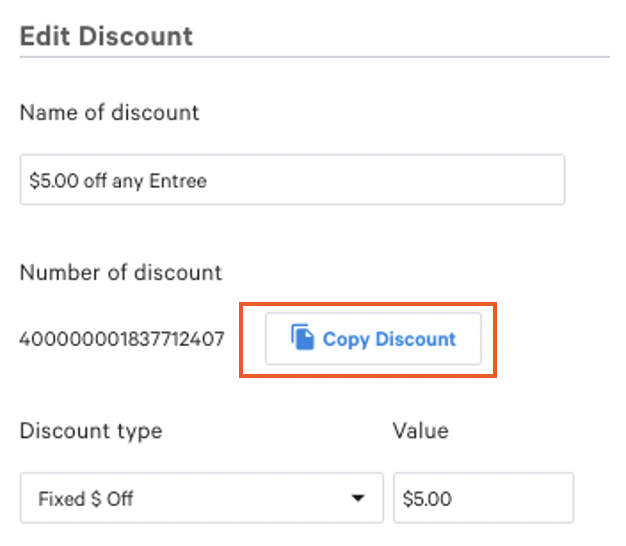Select the "Fixed $ Off" text in dropdown
The width and height of the screenshot is (626, 546).
tap(86, 498)
